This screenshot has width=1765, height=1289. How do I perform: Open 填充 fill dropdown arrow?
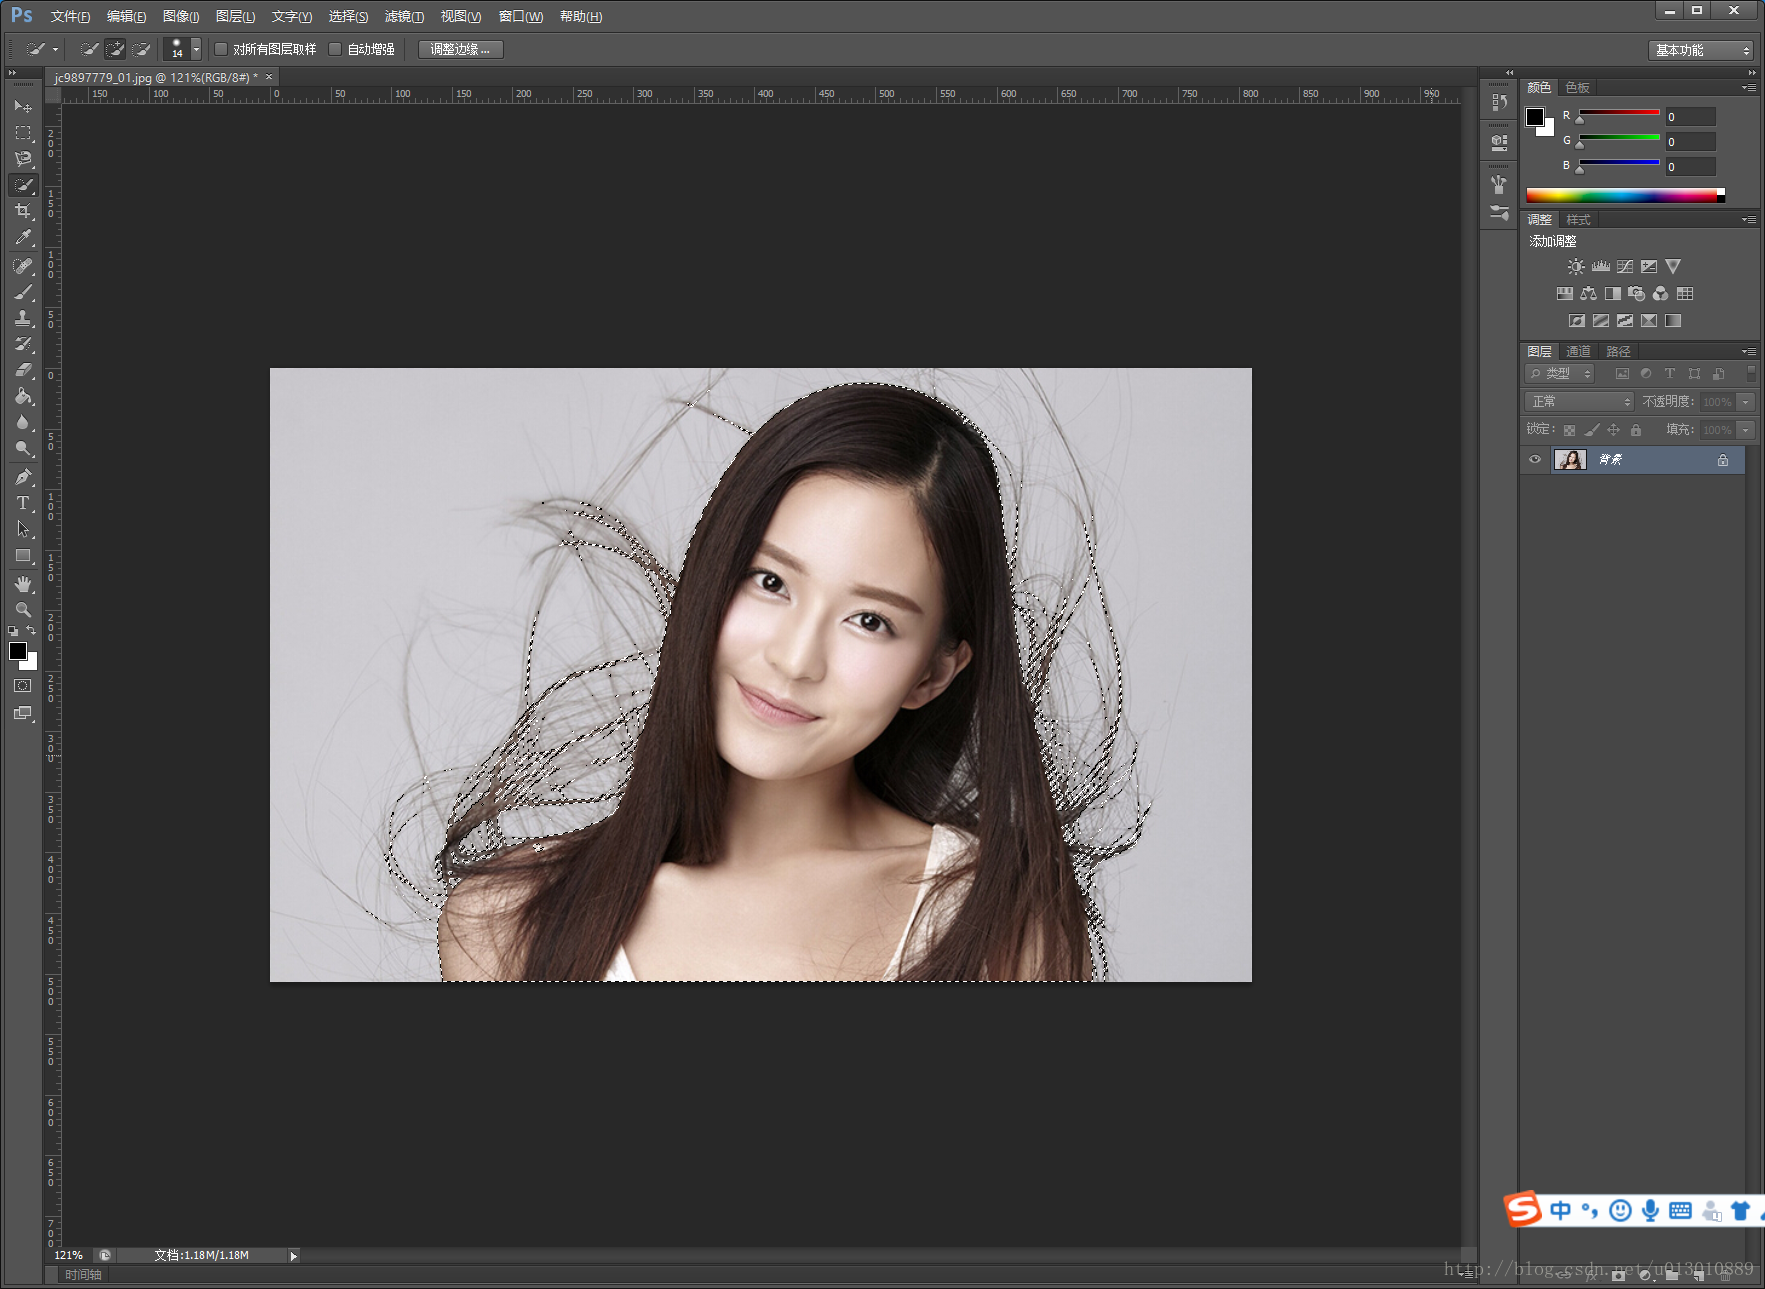click(x=1746, y=430)
